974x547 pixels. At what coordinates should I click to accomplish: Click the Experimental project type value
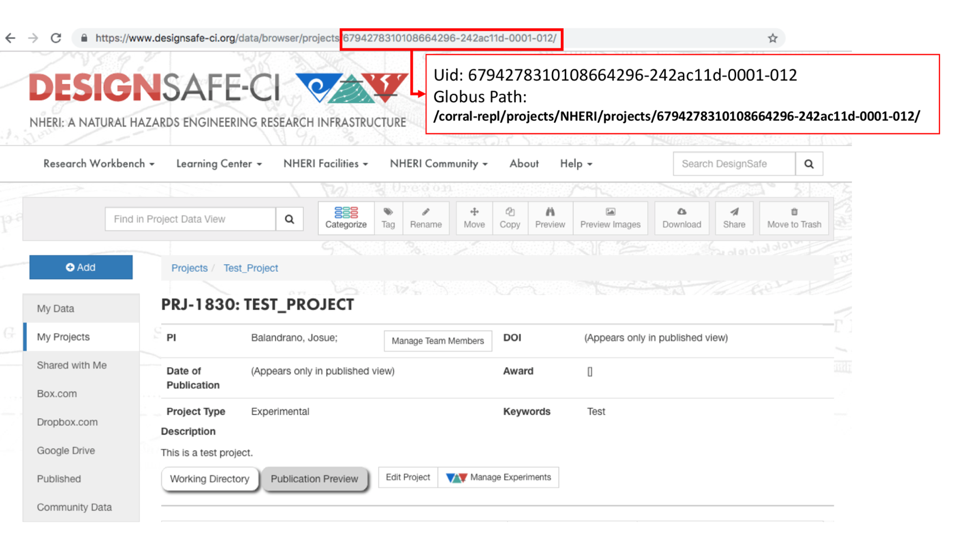280,412
